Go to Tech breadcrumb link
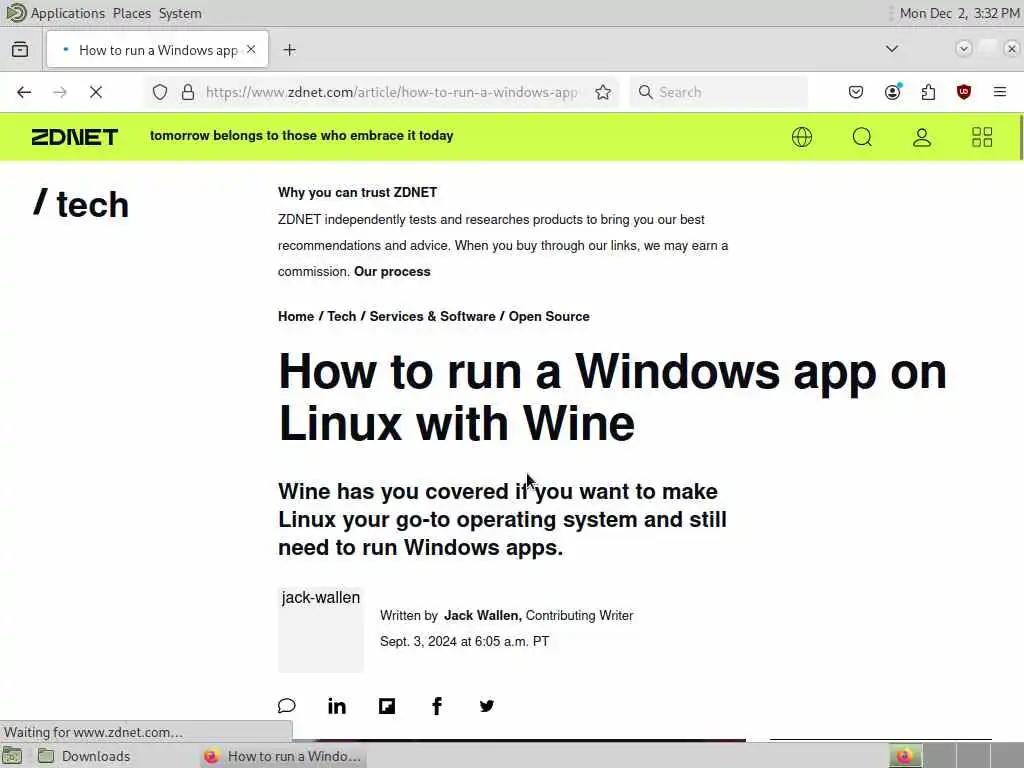Screen dimensions: 1024x768 point(342,316)
